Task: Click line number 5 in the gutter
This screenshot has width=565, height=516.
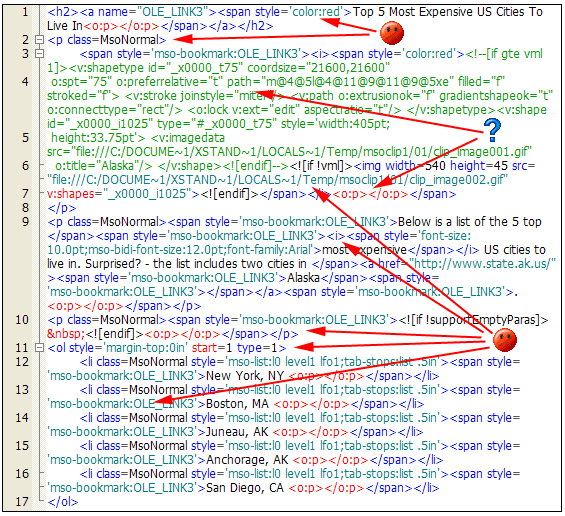Action: click(25, 138)
